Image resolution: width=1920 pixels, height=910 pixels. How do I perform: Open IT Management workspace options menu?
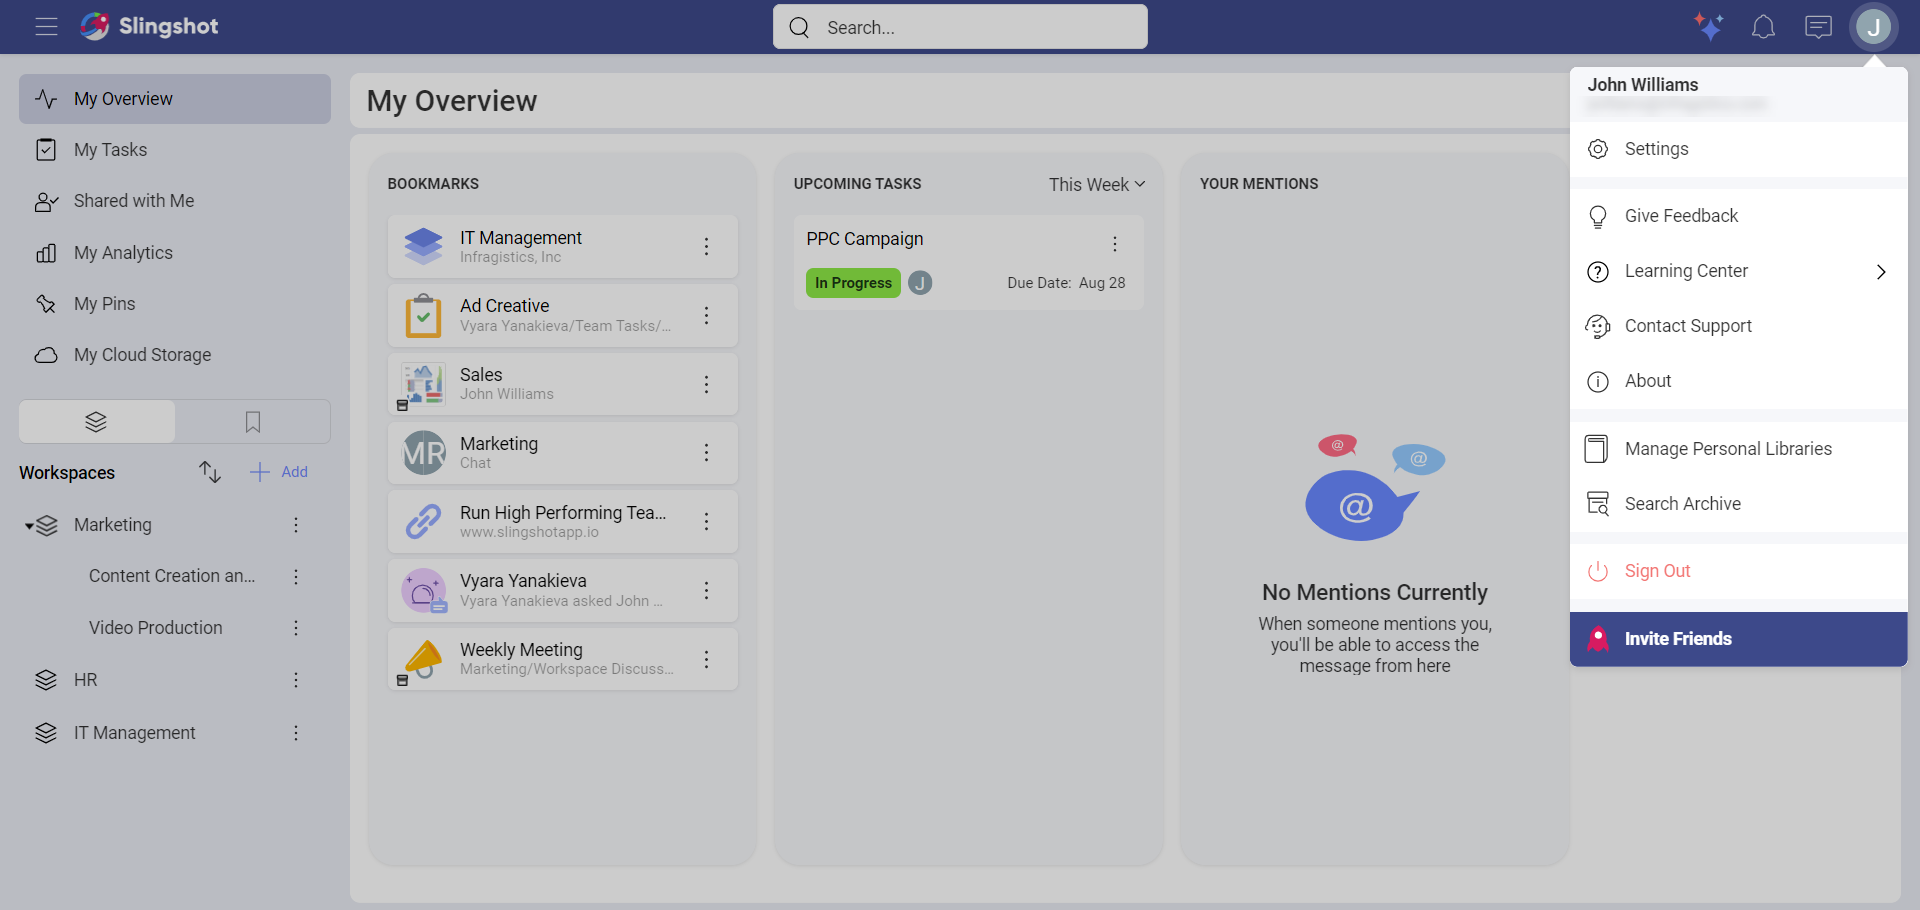[x=296, y=733]
